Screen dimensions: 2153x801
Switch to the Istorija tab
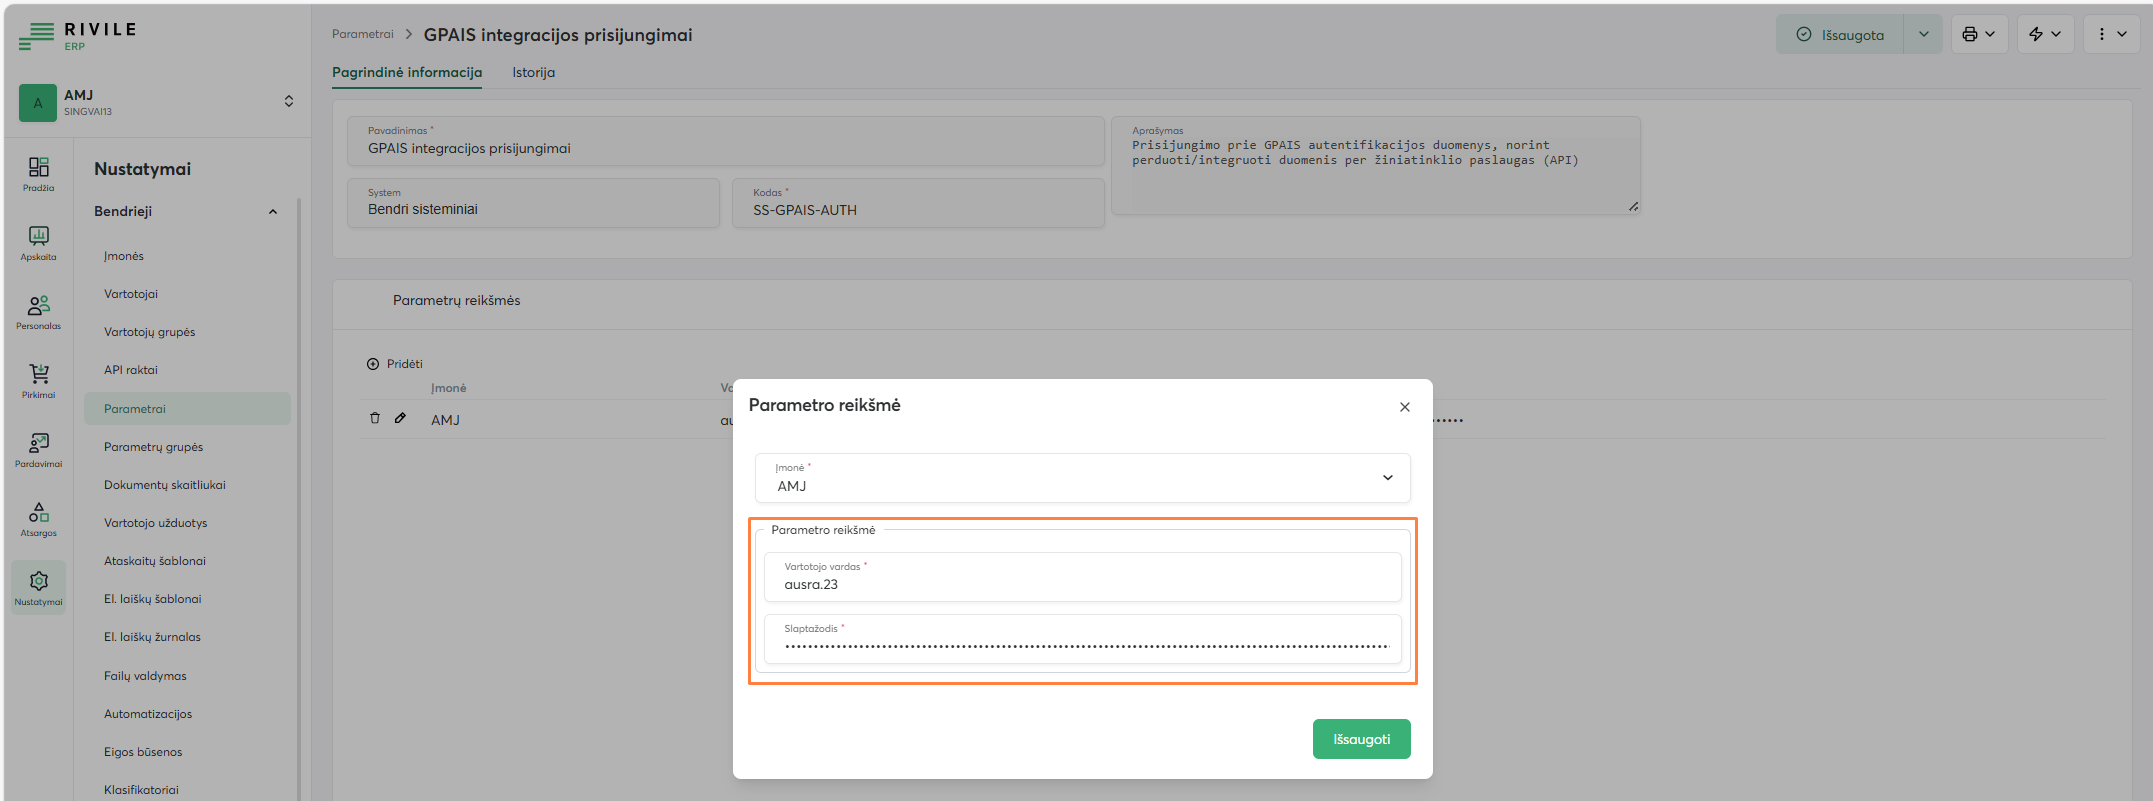click(x=533, y=73)
